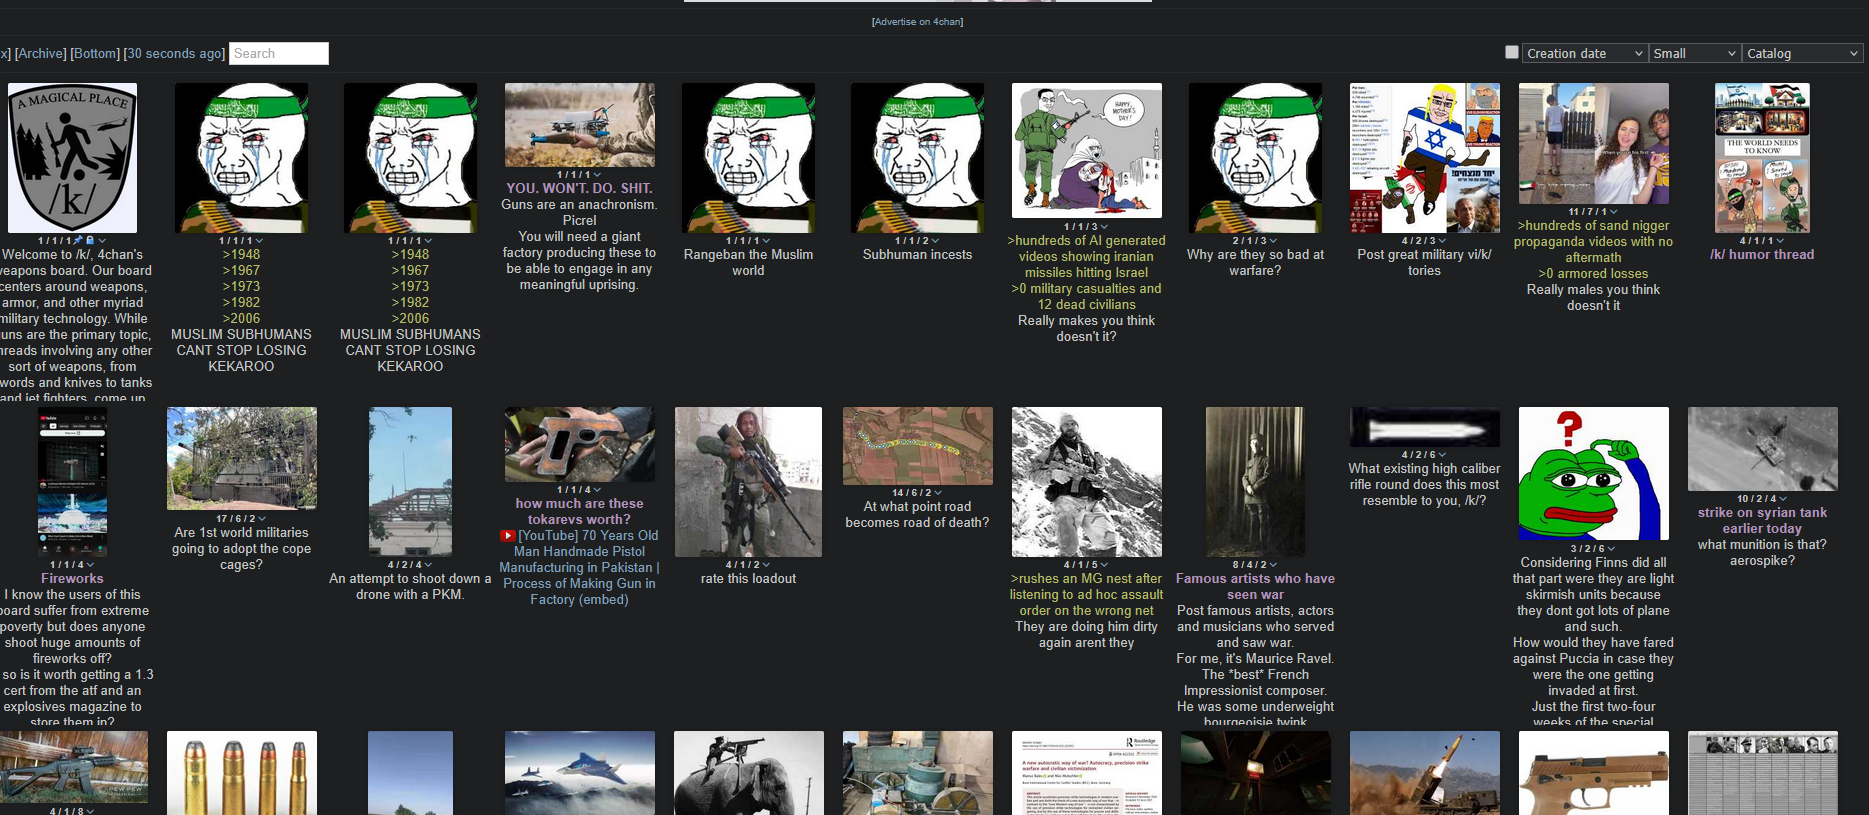Image resolution: width=1869 pixels, height=815 pixels.
Task: Expand the arrow on the strike on syrian tank thread
Action: (1783, 499)
